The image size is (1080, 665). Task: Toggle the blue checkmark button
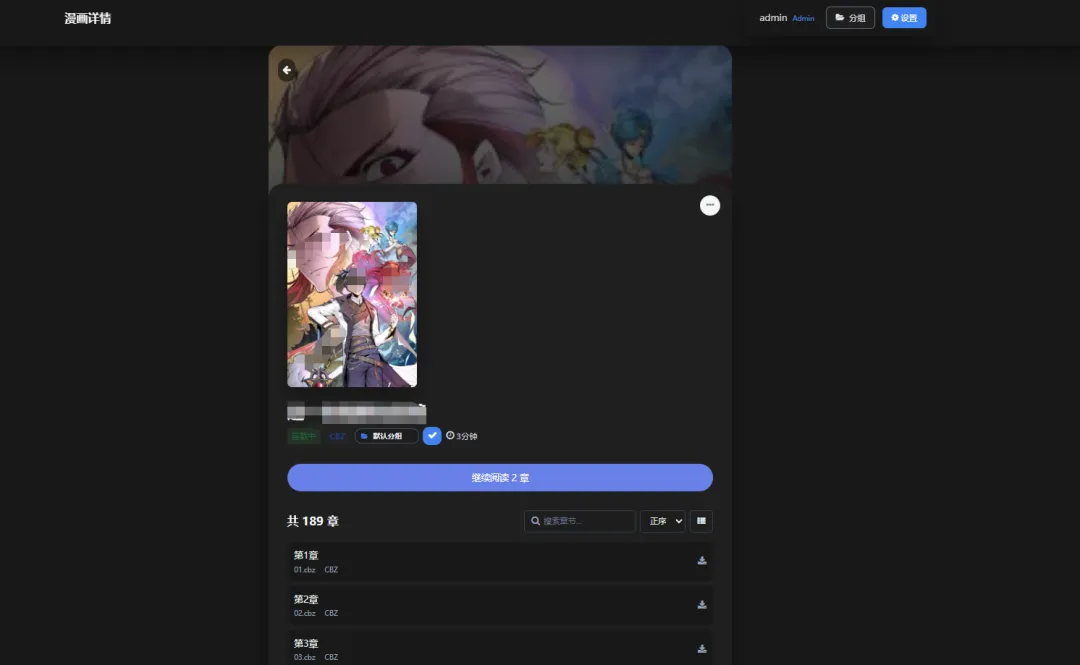[x=432, y=436]
